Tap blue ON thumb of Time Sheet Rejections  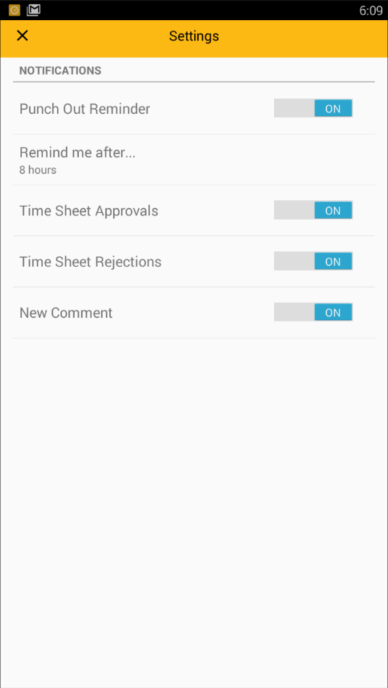(333, 261)
